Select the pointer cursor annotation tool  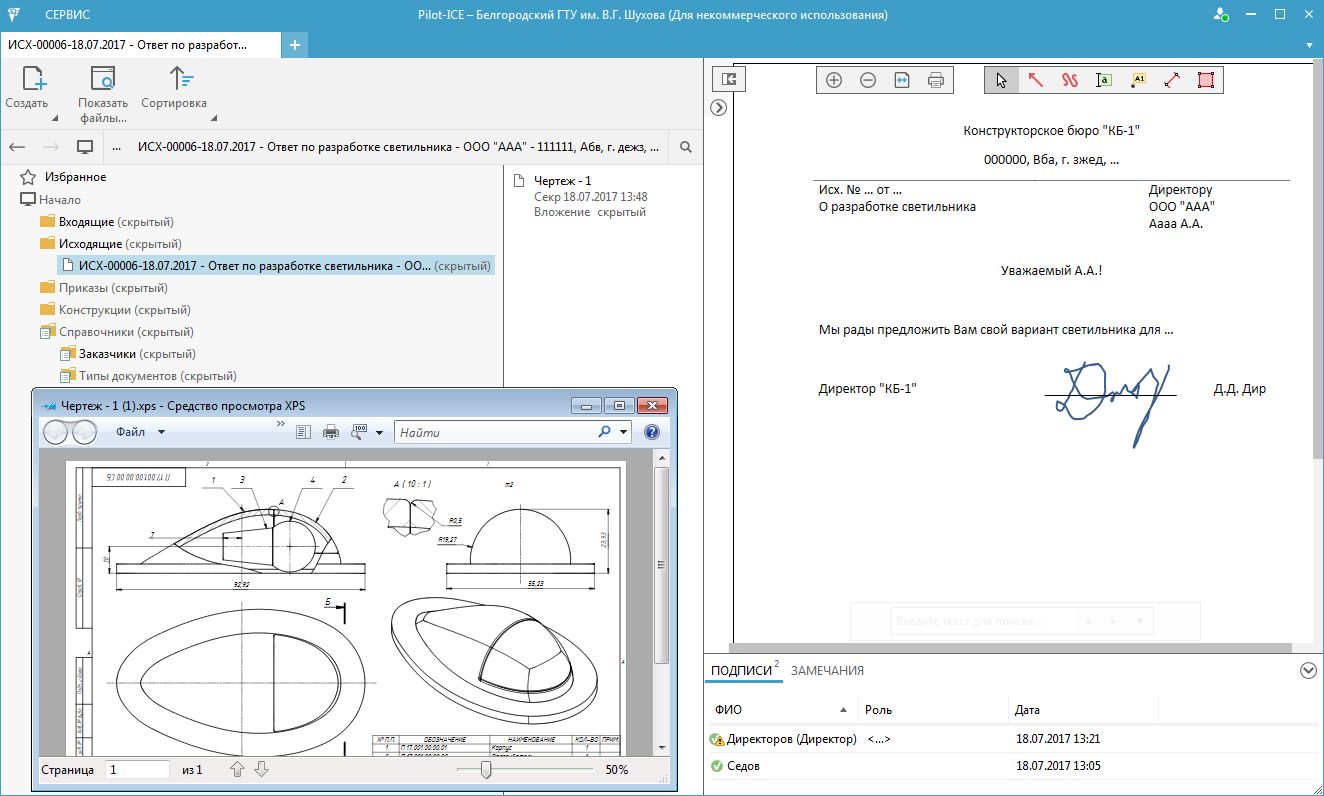tap(1002, 80)
